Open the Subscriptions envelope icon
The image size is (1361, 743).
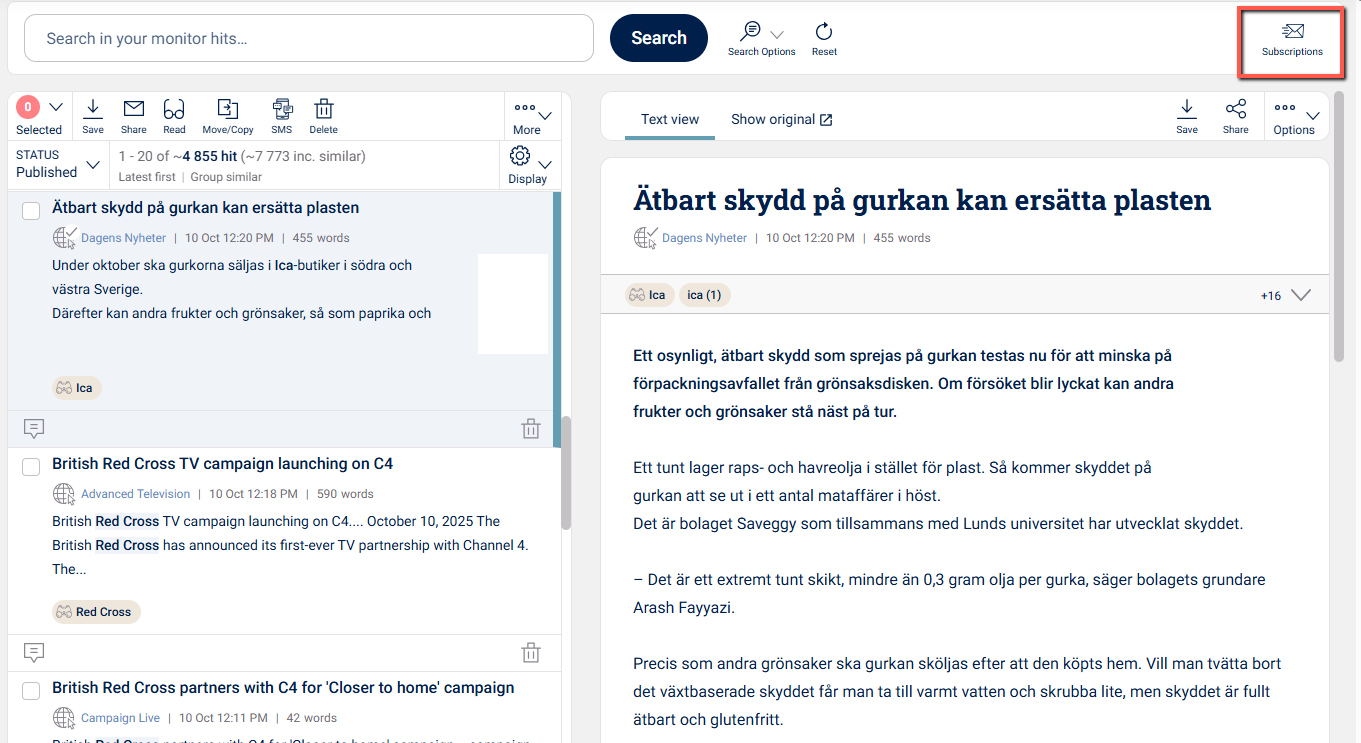pyautogui.click(x=1292, y=33)
